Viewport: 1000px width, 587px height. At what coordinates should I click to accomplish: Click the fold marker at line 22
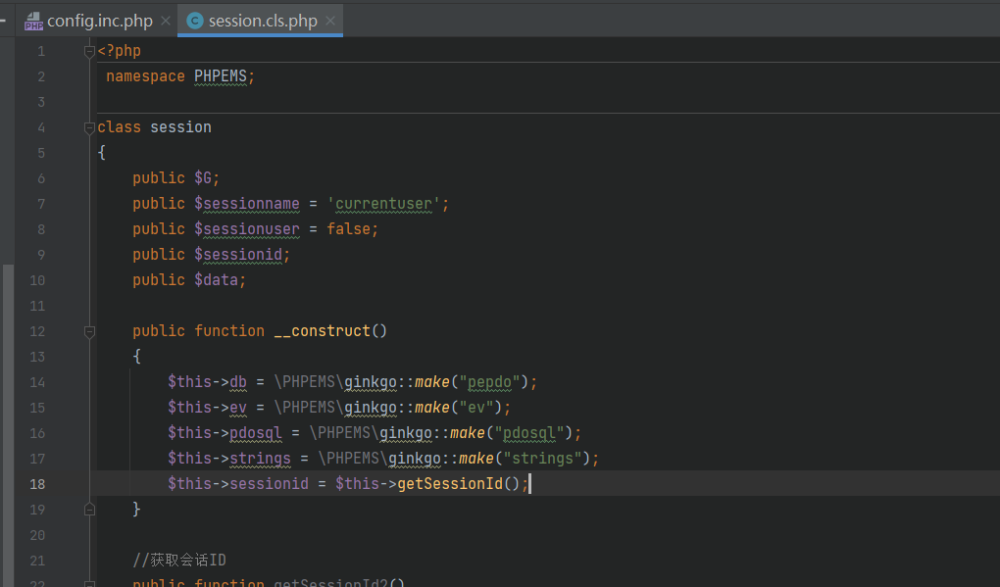tap(89, 583)
